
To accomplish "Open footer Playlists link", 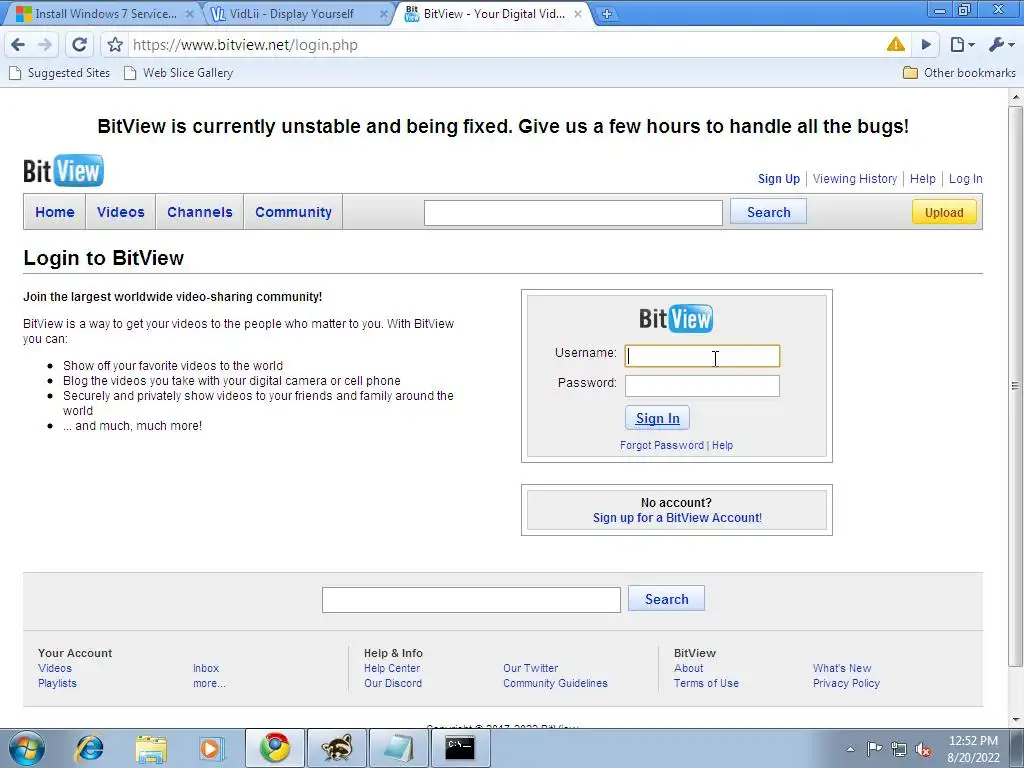I will coord(57,683).
